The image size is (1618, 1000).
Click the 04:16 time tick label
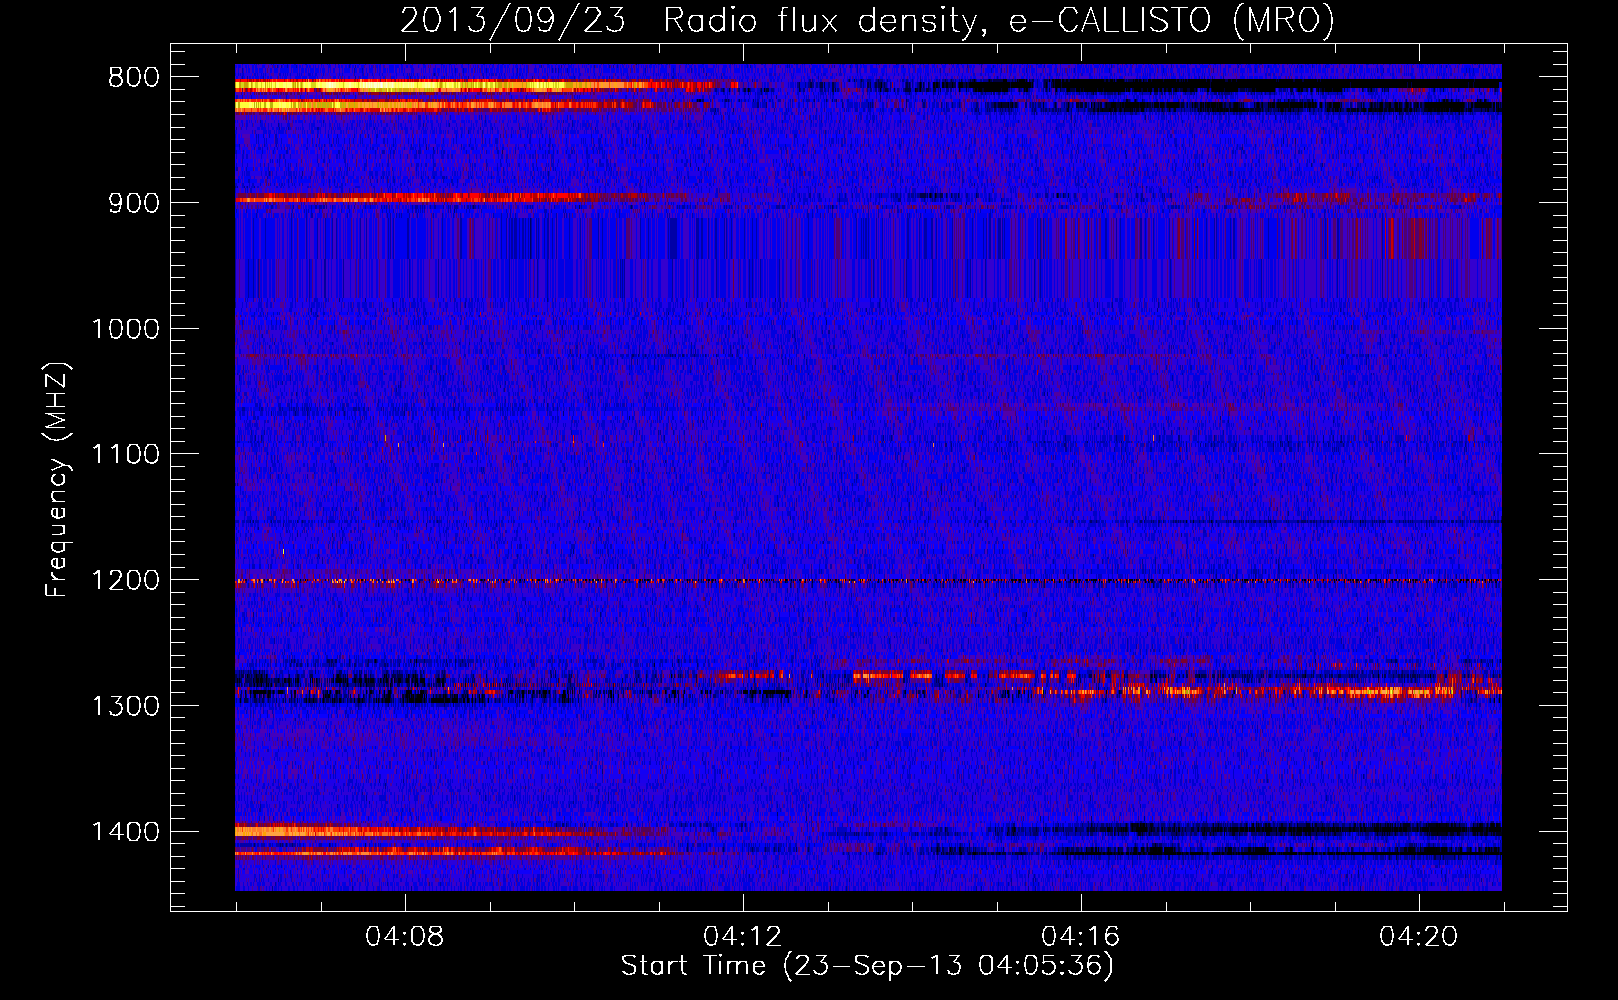(x=1081, y=937)
